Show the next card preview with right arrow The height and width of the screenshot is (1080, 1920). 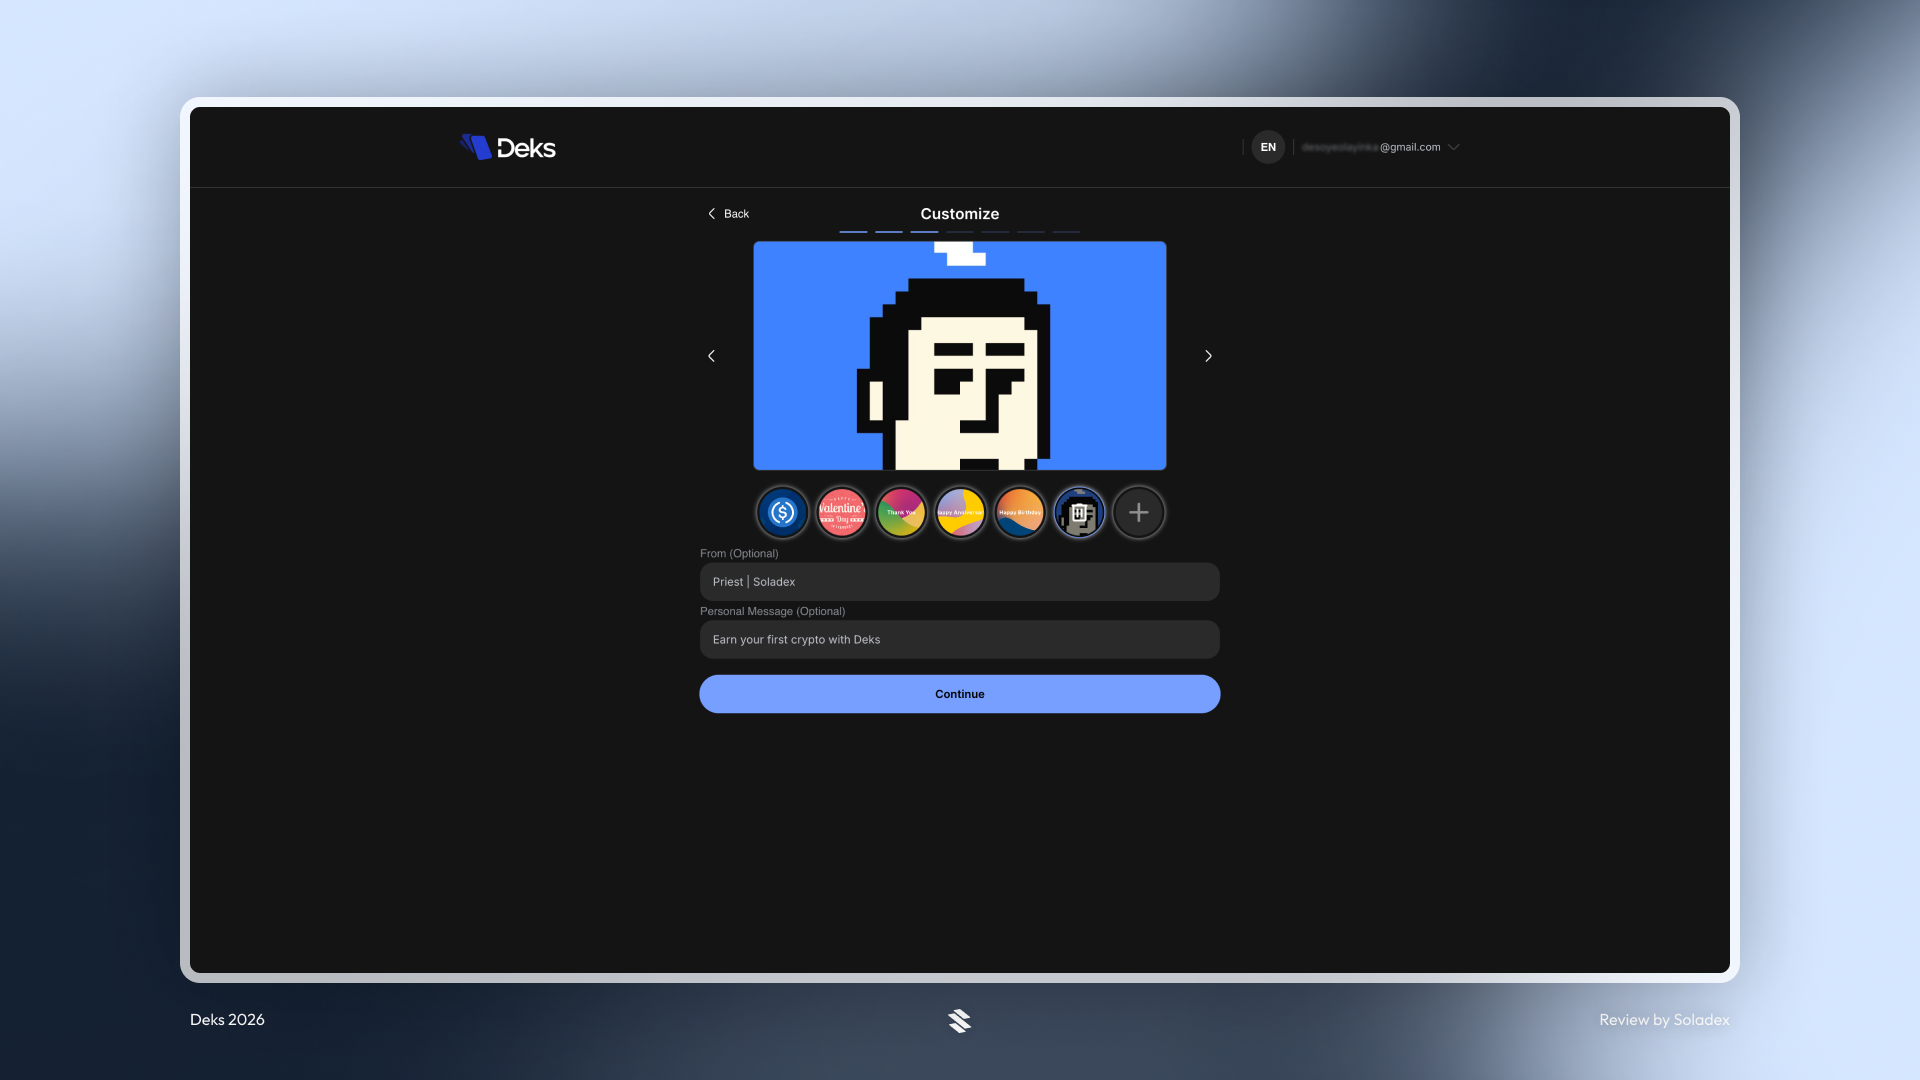click(1208, 355)
